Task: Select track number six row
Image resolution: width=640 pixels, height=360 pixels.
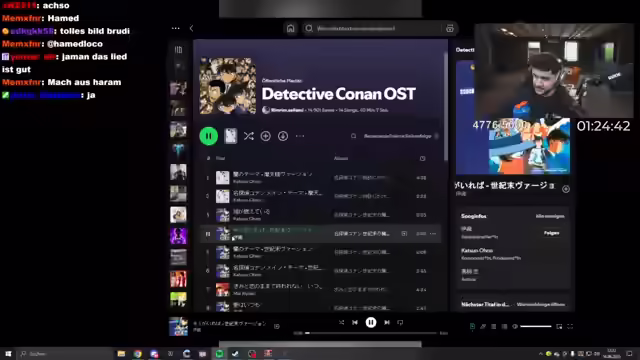Action: point(320,271)
